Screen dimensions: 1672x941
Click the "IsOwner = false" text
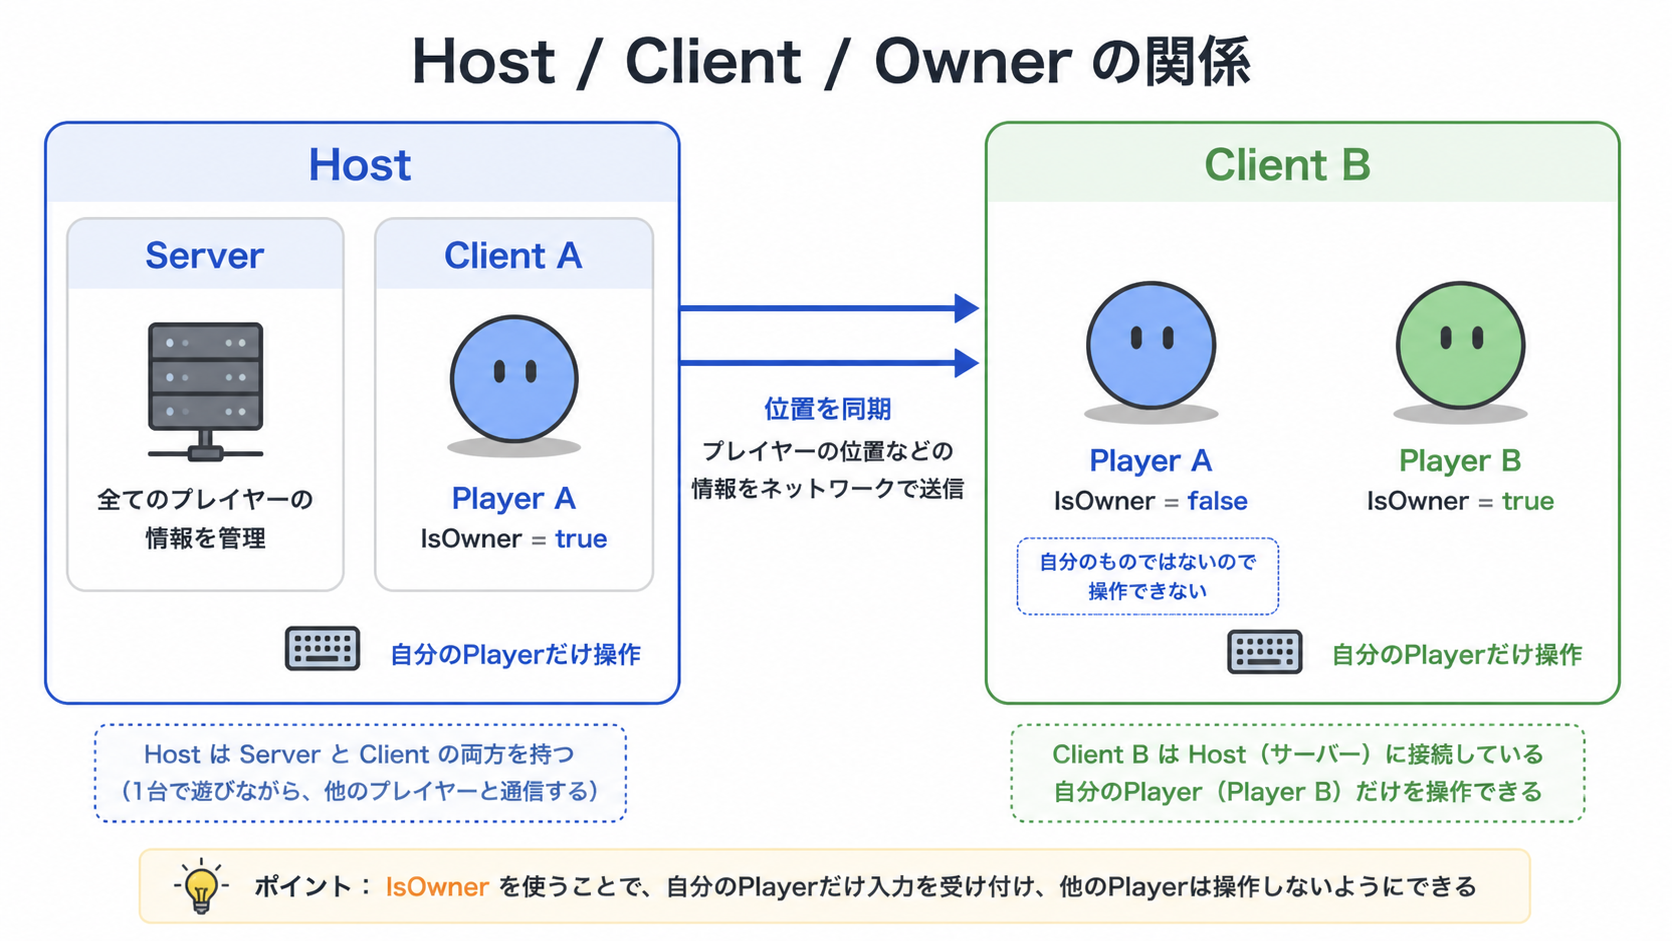1151,501
